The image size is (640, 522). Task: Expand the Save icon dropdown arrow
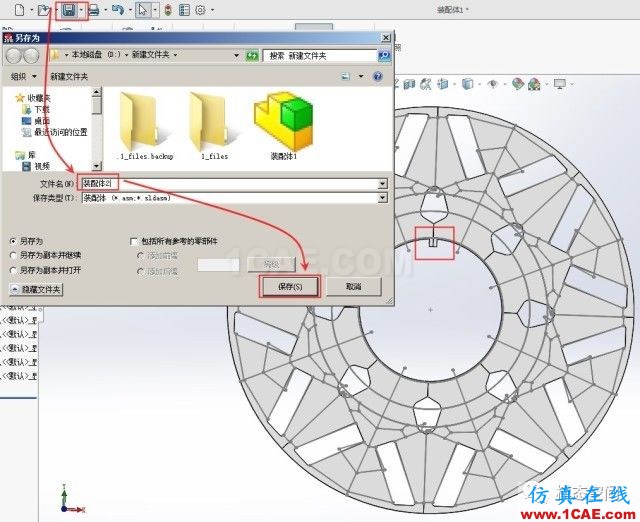pyautogui.click(x=81, y=10)
